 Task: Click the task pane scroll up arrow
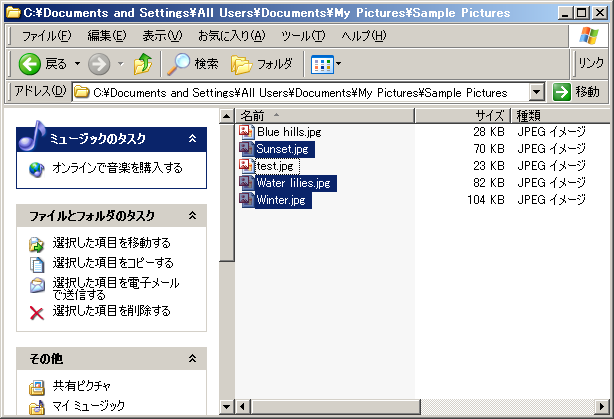point(226,116)
